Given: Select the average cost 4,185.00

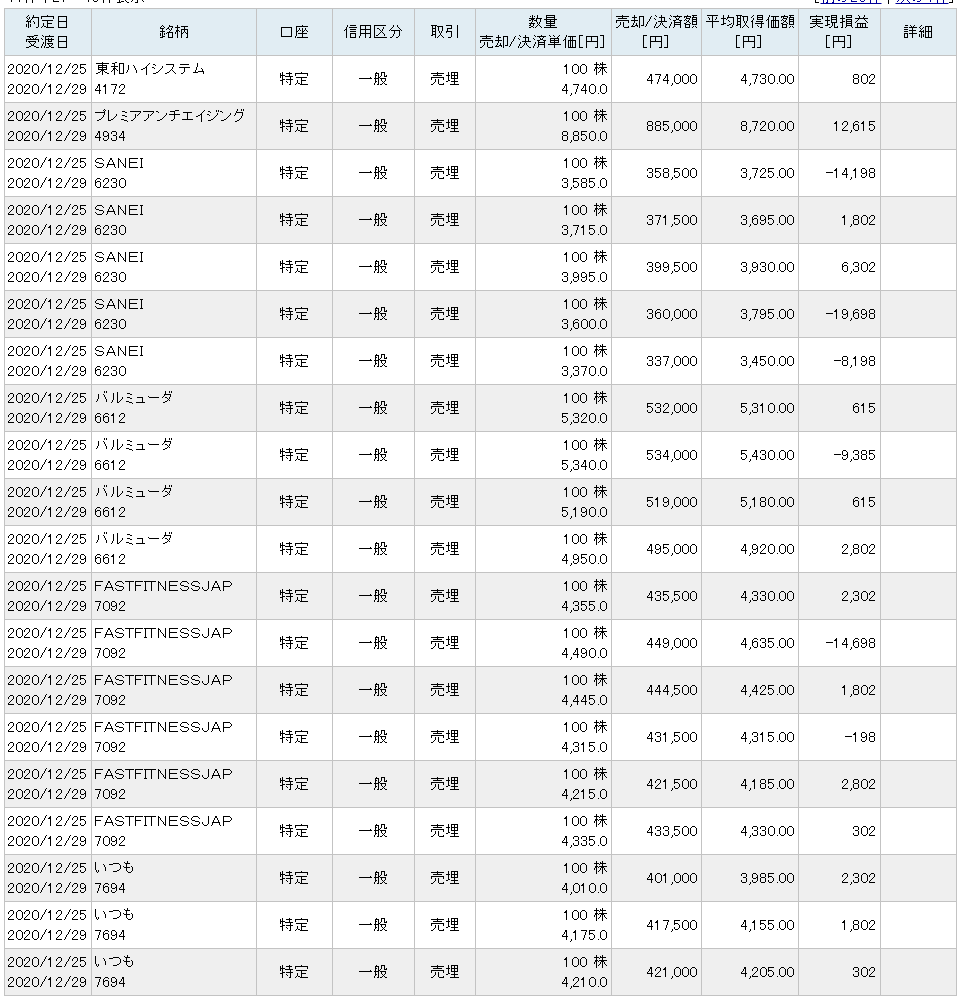Looking at the screenshot, I should [767, 785].
